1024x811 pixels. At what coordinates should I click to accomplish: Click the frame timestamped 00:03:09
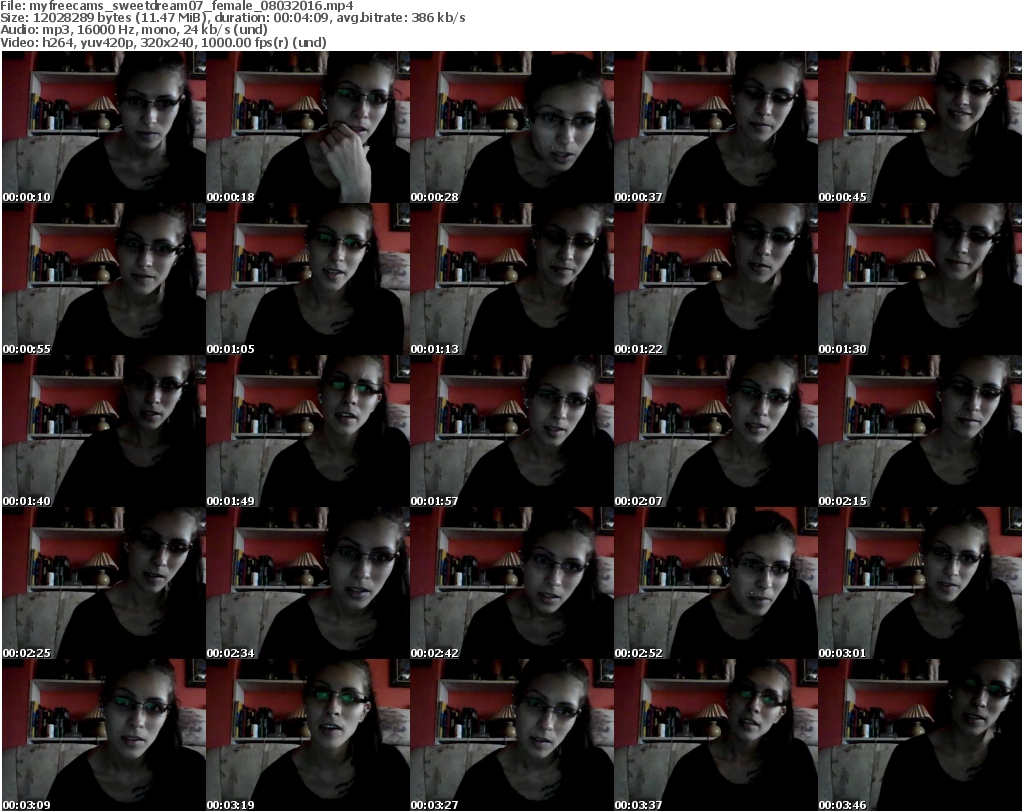point(104,735)
